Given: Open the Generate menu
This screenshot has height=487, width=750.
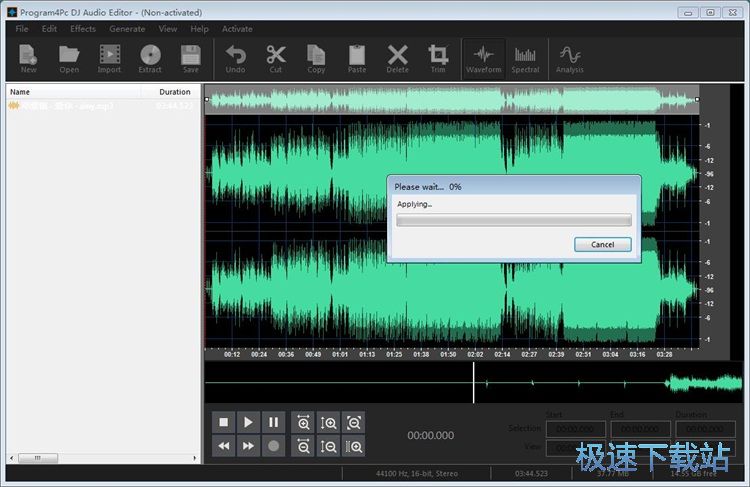Looking at the screenshot, I should pyautogui.click(x=127, y=29).
